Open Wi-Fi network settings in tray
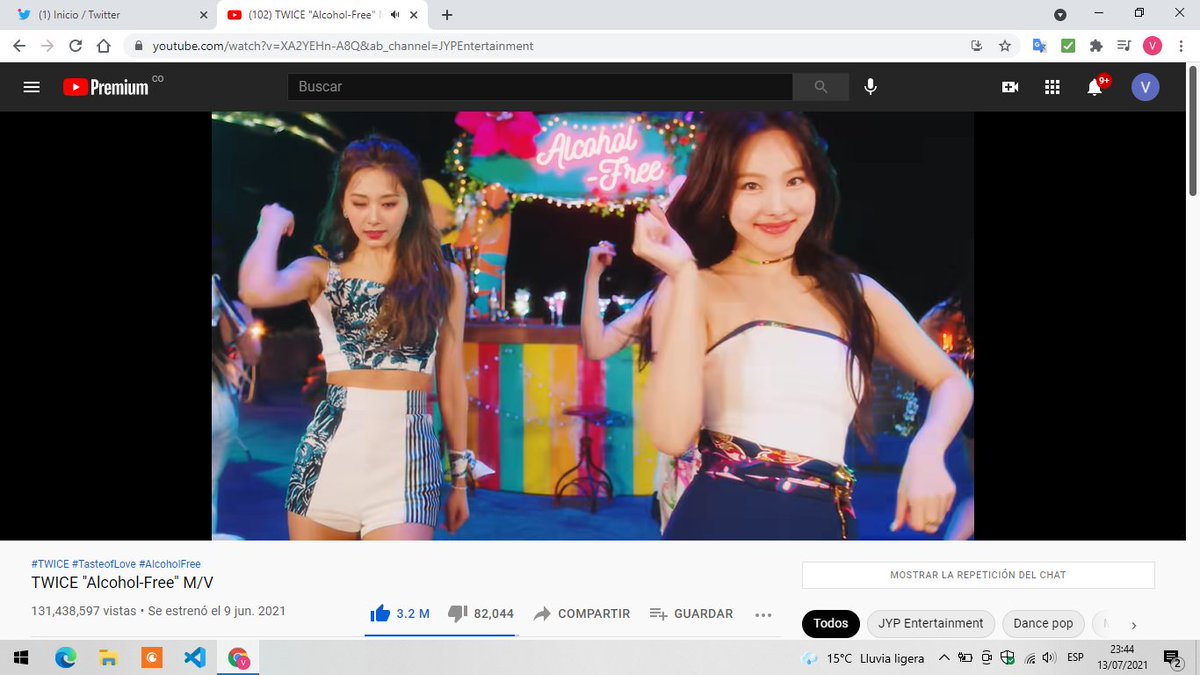 pos(1028,659)
